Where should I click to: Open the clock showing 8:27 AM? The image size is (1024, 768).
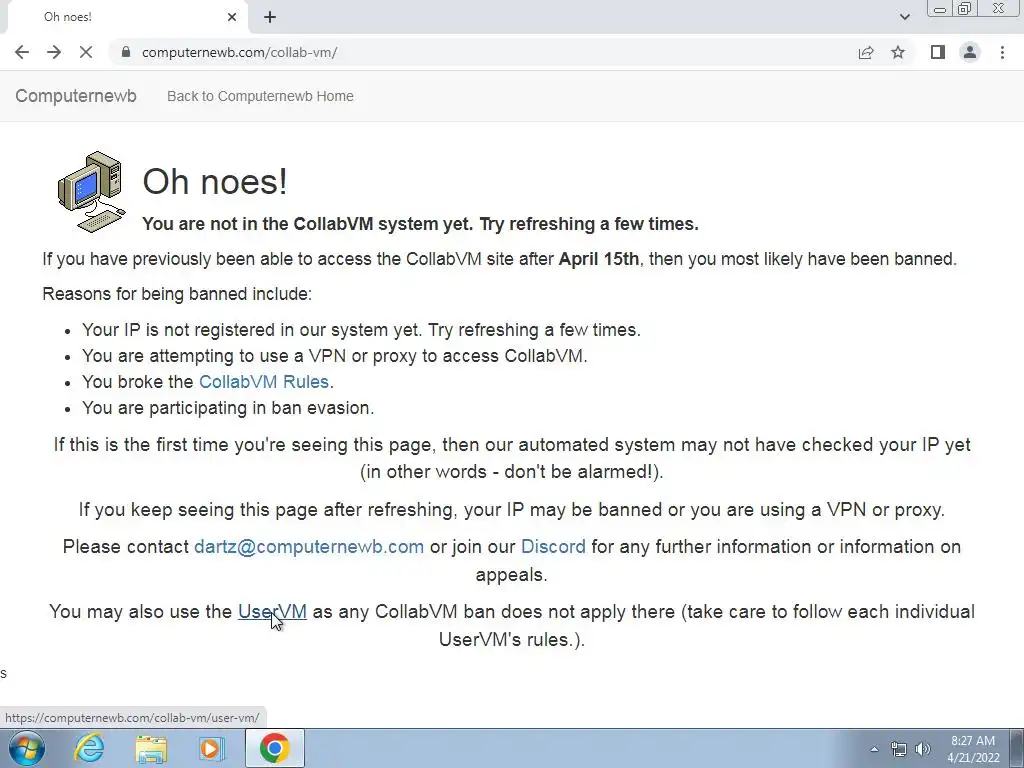(x=973, y=749)
